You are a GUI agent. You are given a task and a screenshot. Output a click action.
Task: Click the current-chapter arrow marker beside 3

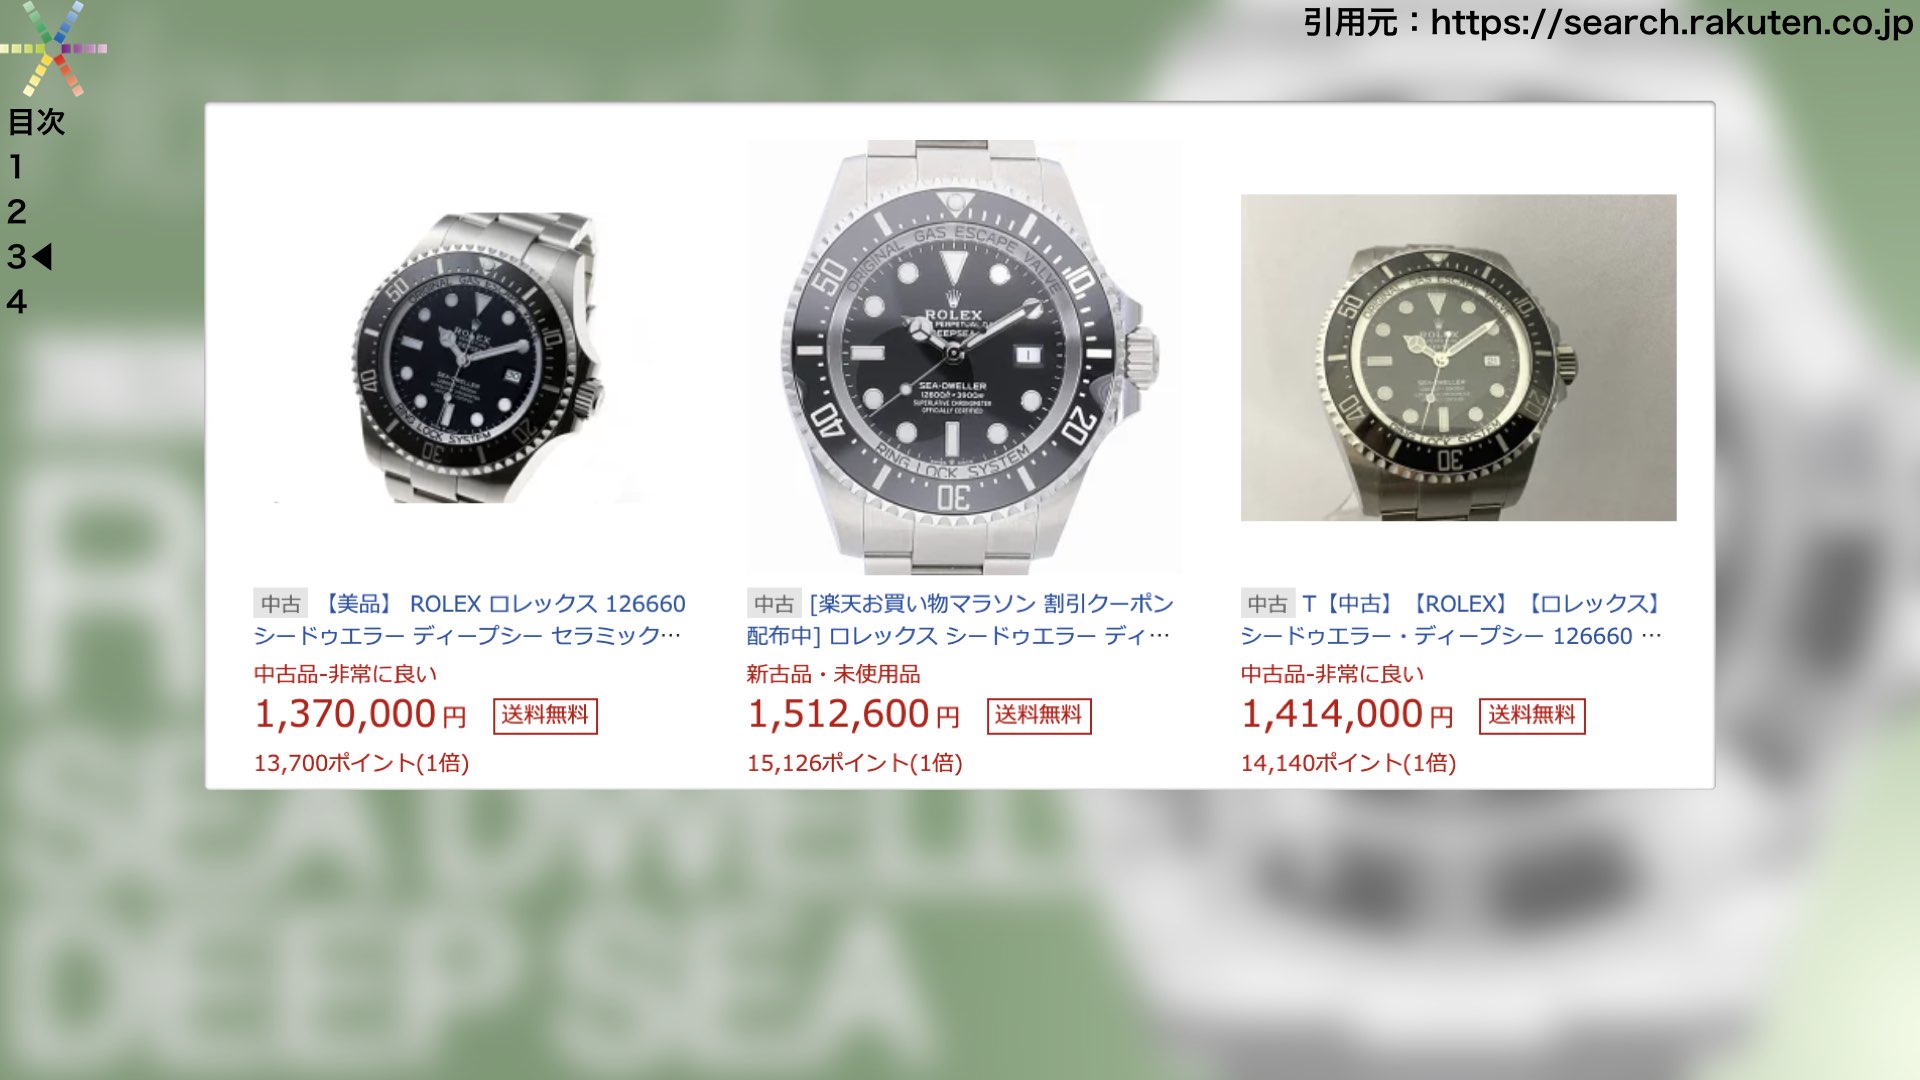(42, 257)
